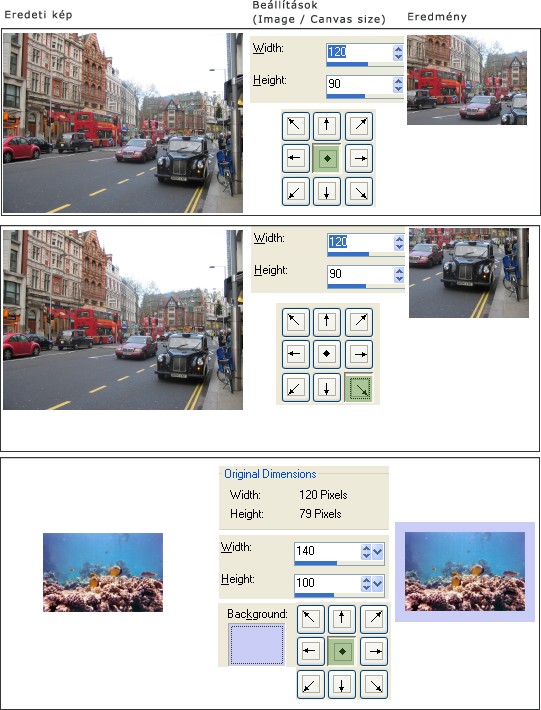
Task: Open dropdown arrow beside Height 100
Action: [378, 584]
